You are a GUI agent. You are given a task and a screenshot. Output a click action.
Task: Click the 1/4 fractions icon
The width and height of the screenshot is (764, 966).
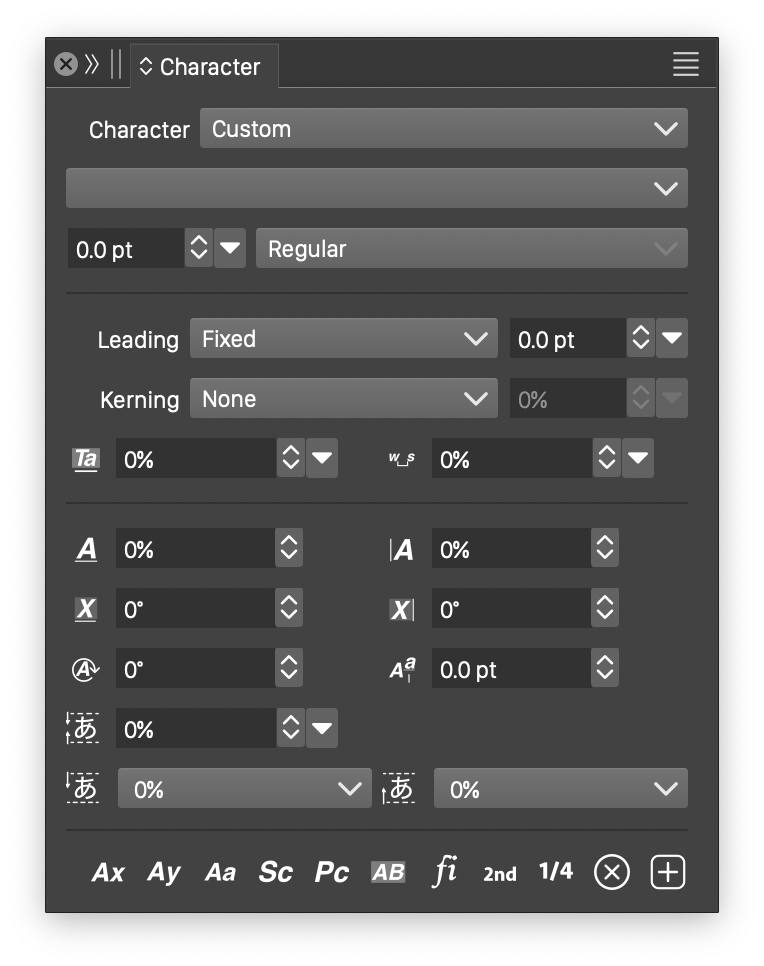556,871
